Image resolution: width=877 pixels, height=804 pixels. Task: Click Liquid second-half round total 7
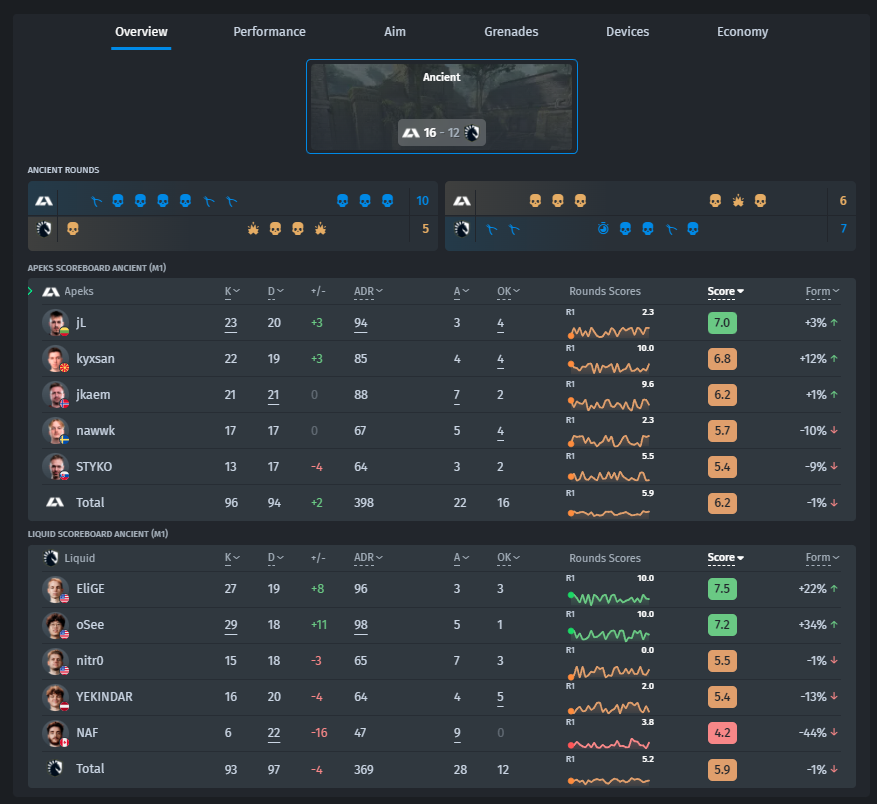click(843, 228)
